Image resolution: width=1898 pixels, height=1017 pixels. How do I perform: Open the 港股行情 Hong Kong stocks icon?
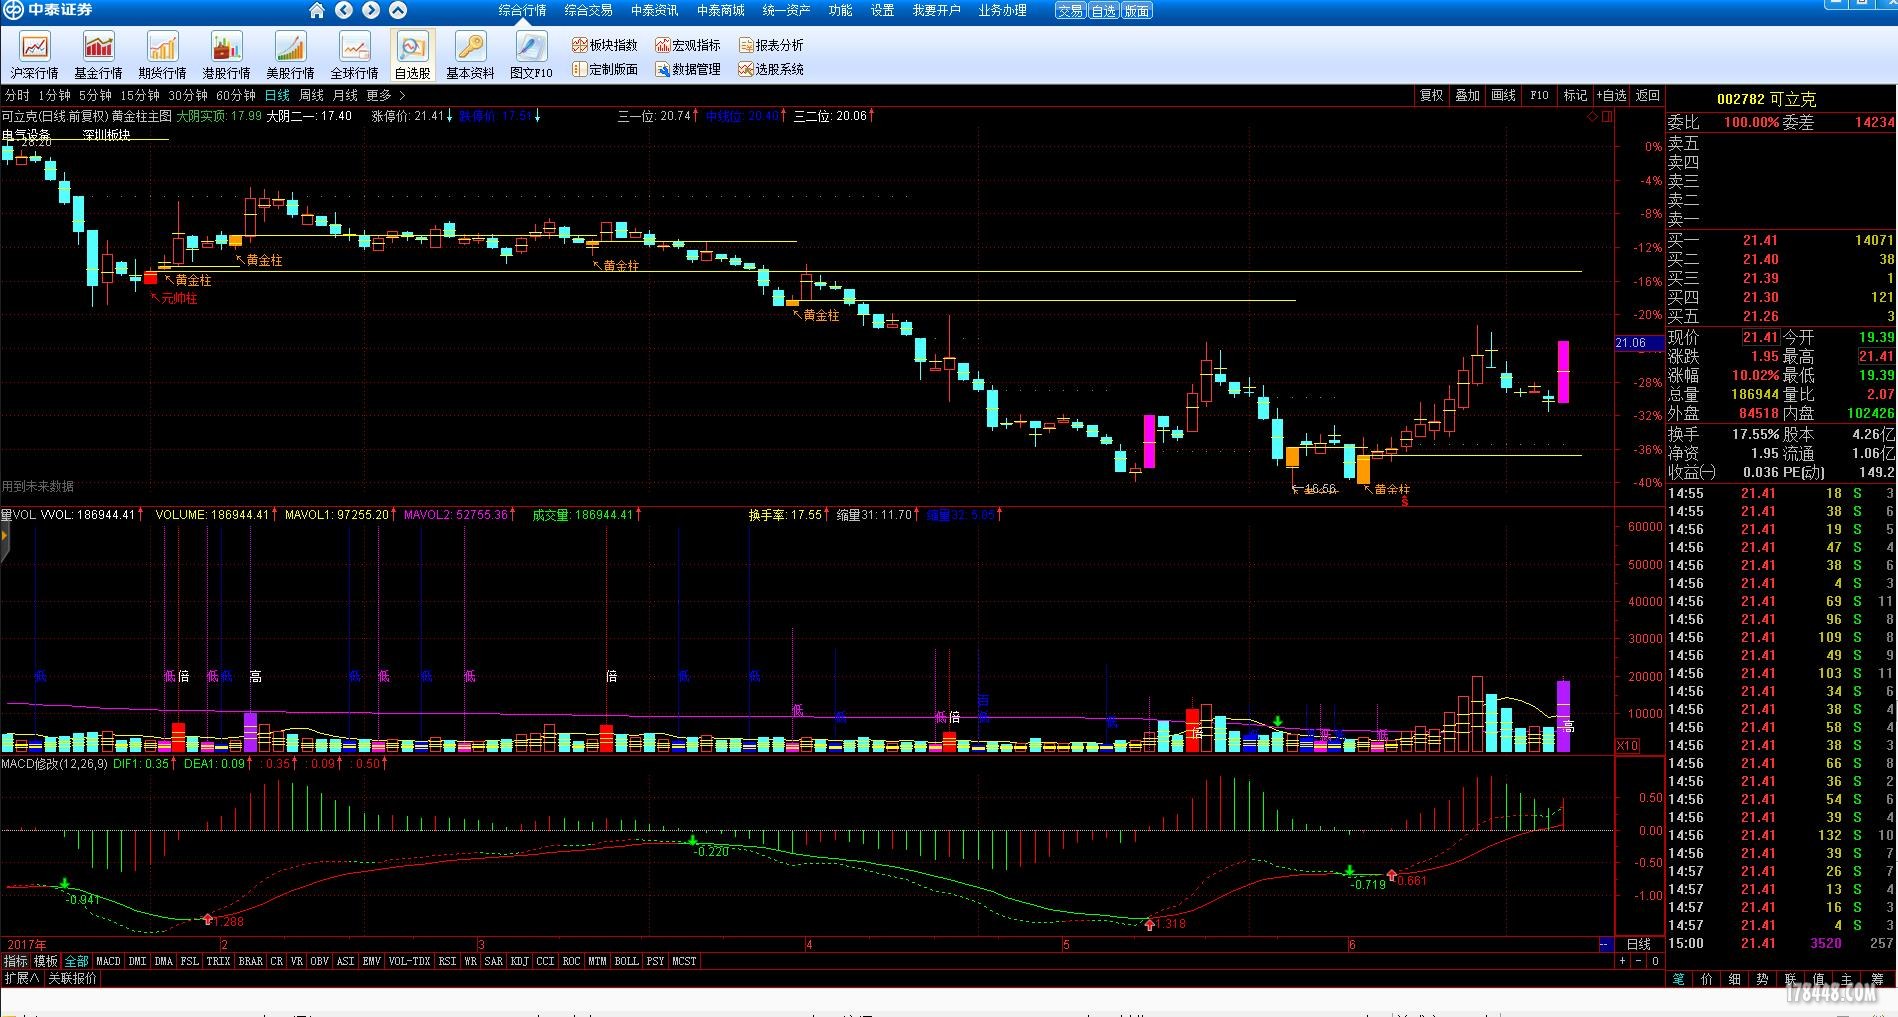pos(226,55)
